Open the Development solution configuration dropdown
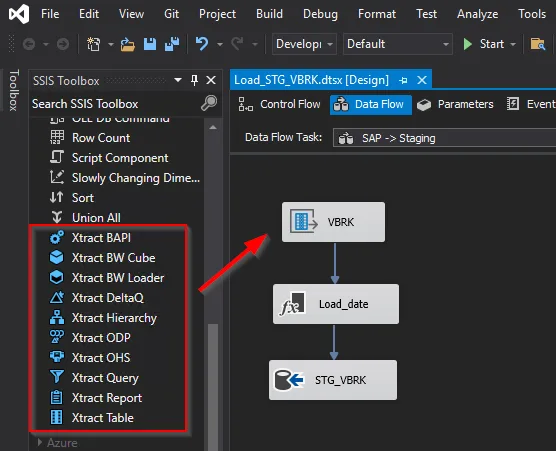The image size is (556, 451). point(304,44)
